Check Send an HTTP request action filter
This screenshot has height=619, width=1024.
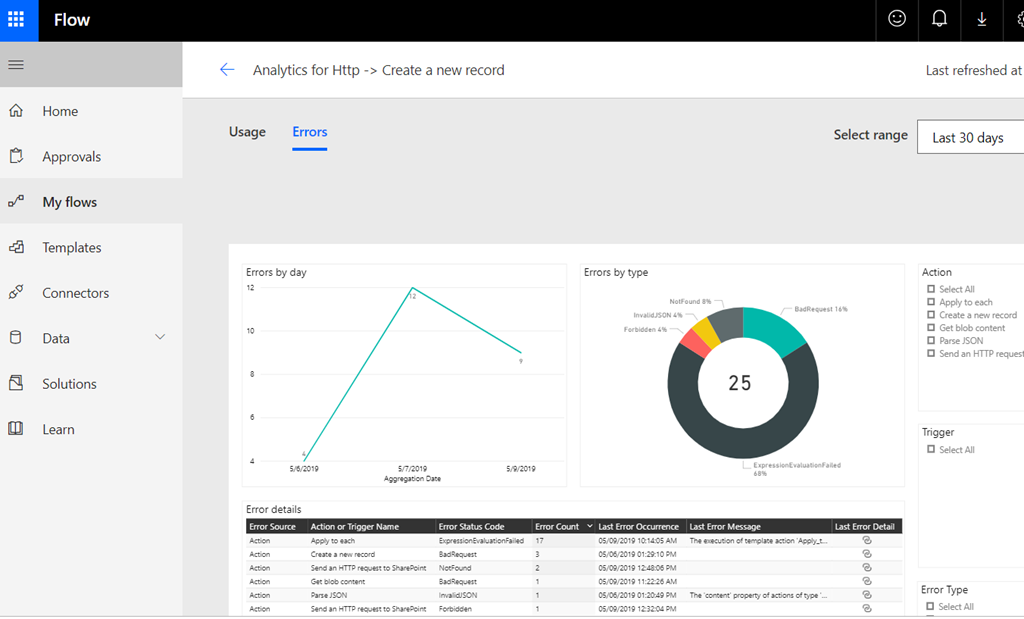click(x=931, y=353)
